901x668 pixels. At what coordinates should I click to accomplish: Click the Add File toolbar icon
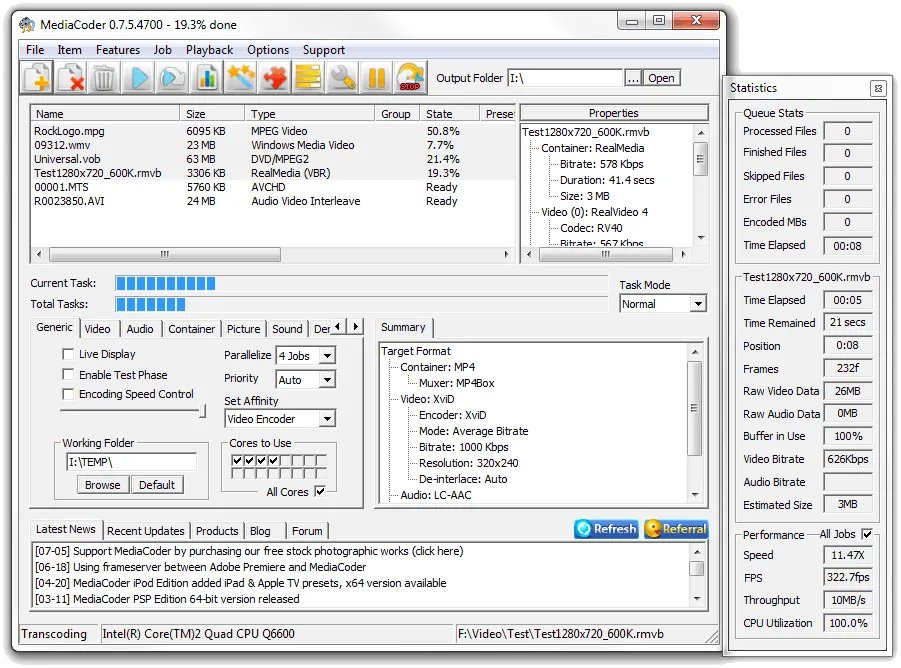point(38,77)
